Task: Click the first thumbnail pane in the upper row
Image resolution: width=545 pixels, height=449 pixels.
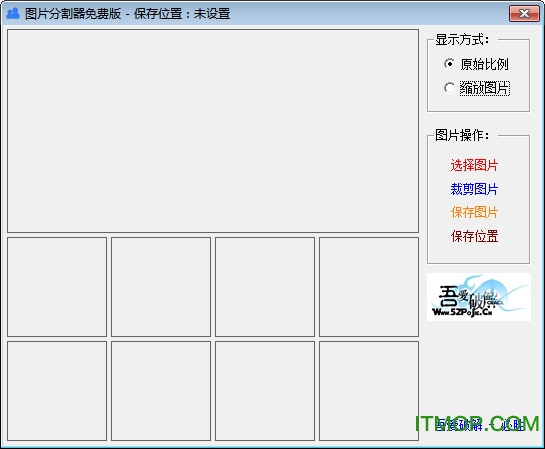Action: click(x=57, y=287)
